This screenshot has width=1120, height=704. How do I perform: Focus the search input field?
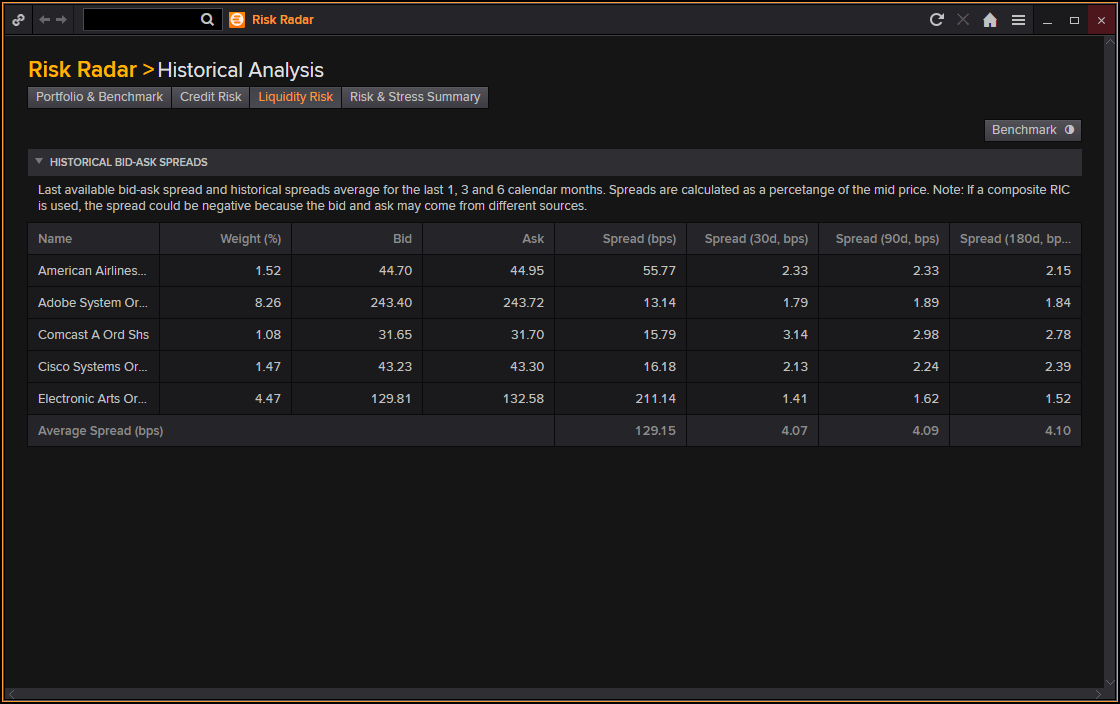(141, 20)
